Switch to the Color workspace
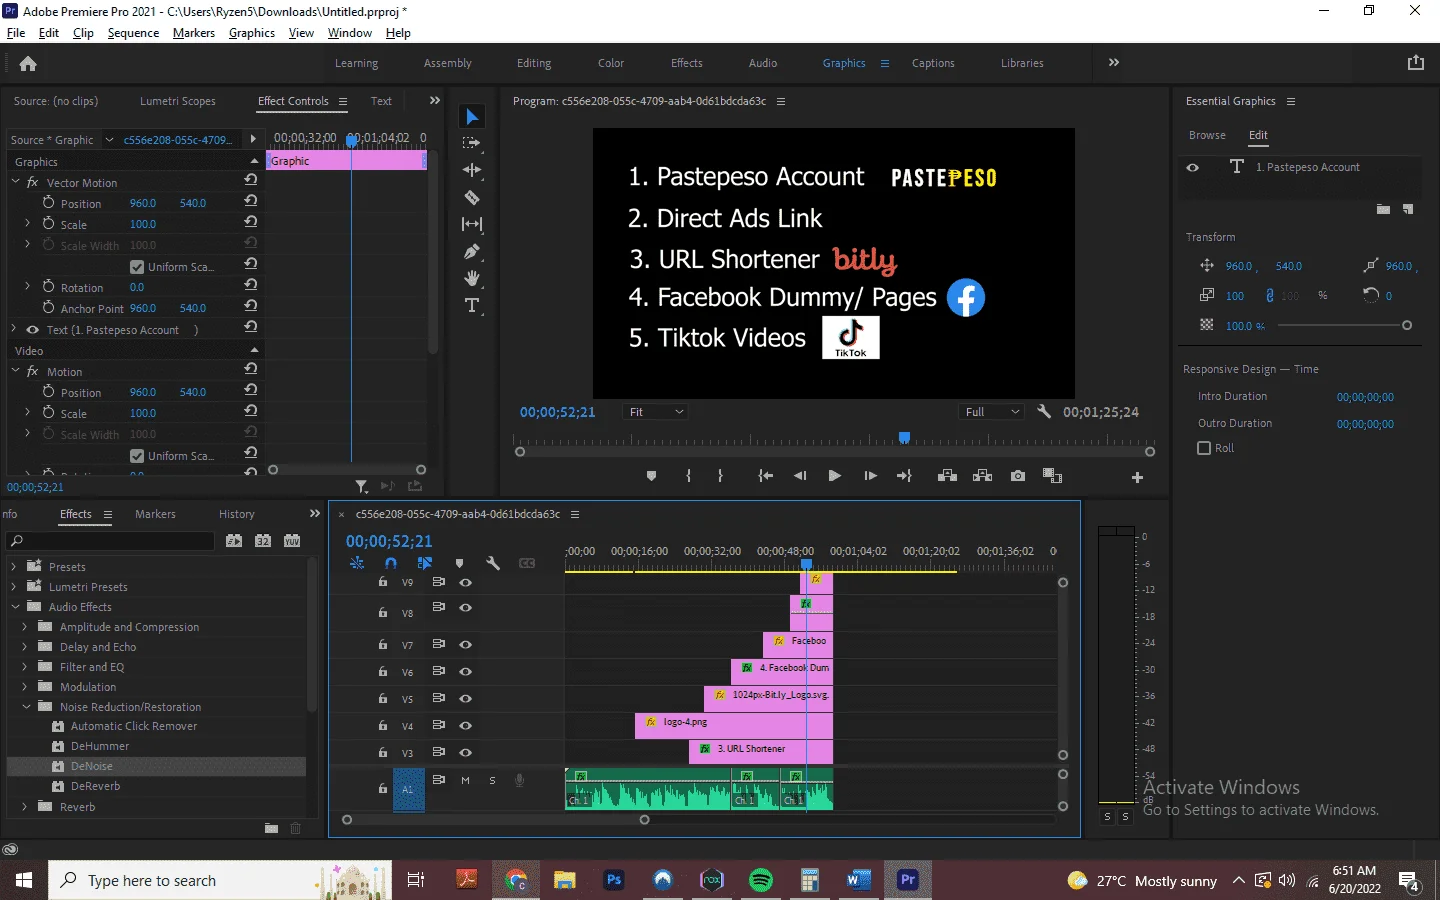1440x900 pixels. (x=611, y=63)
